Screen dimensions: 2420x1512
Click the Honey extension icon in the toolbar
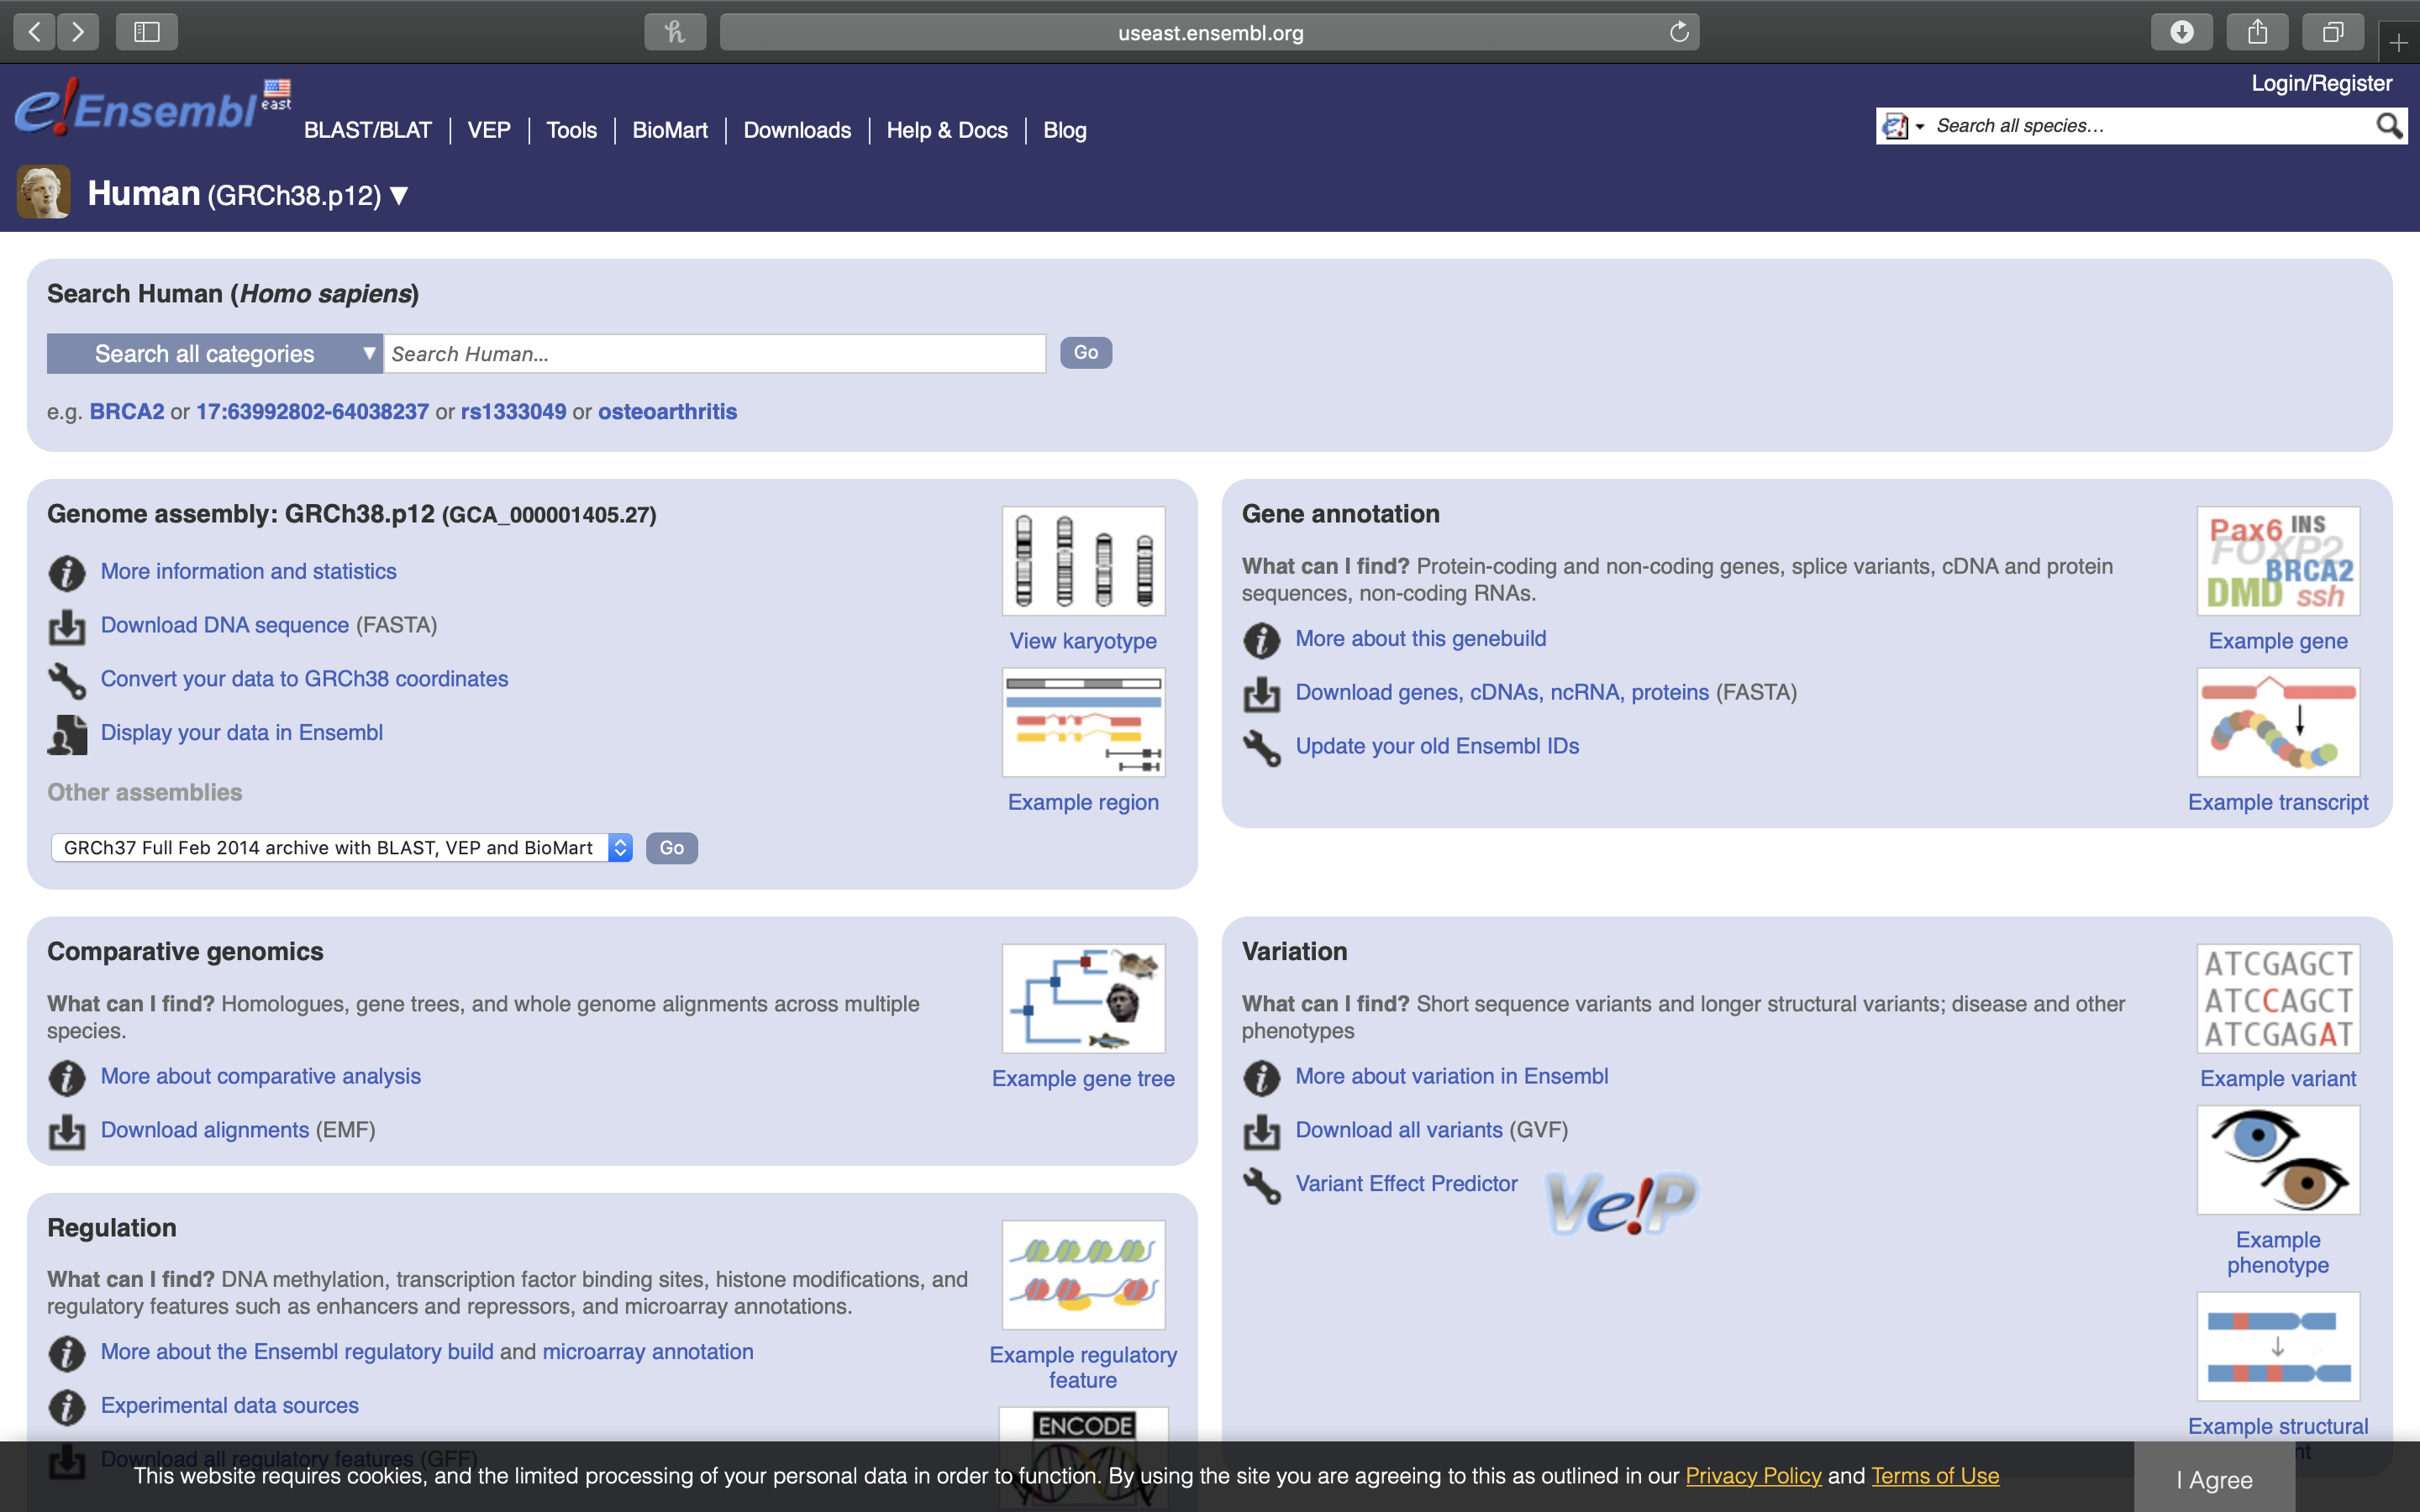tap(675, 32)
